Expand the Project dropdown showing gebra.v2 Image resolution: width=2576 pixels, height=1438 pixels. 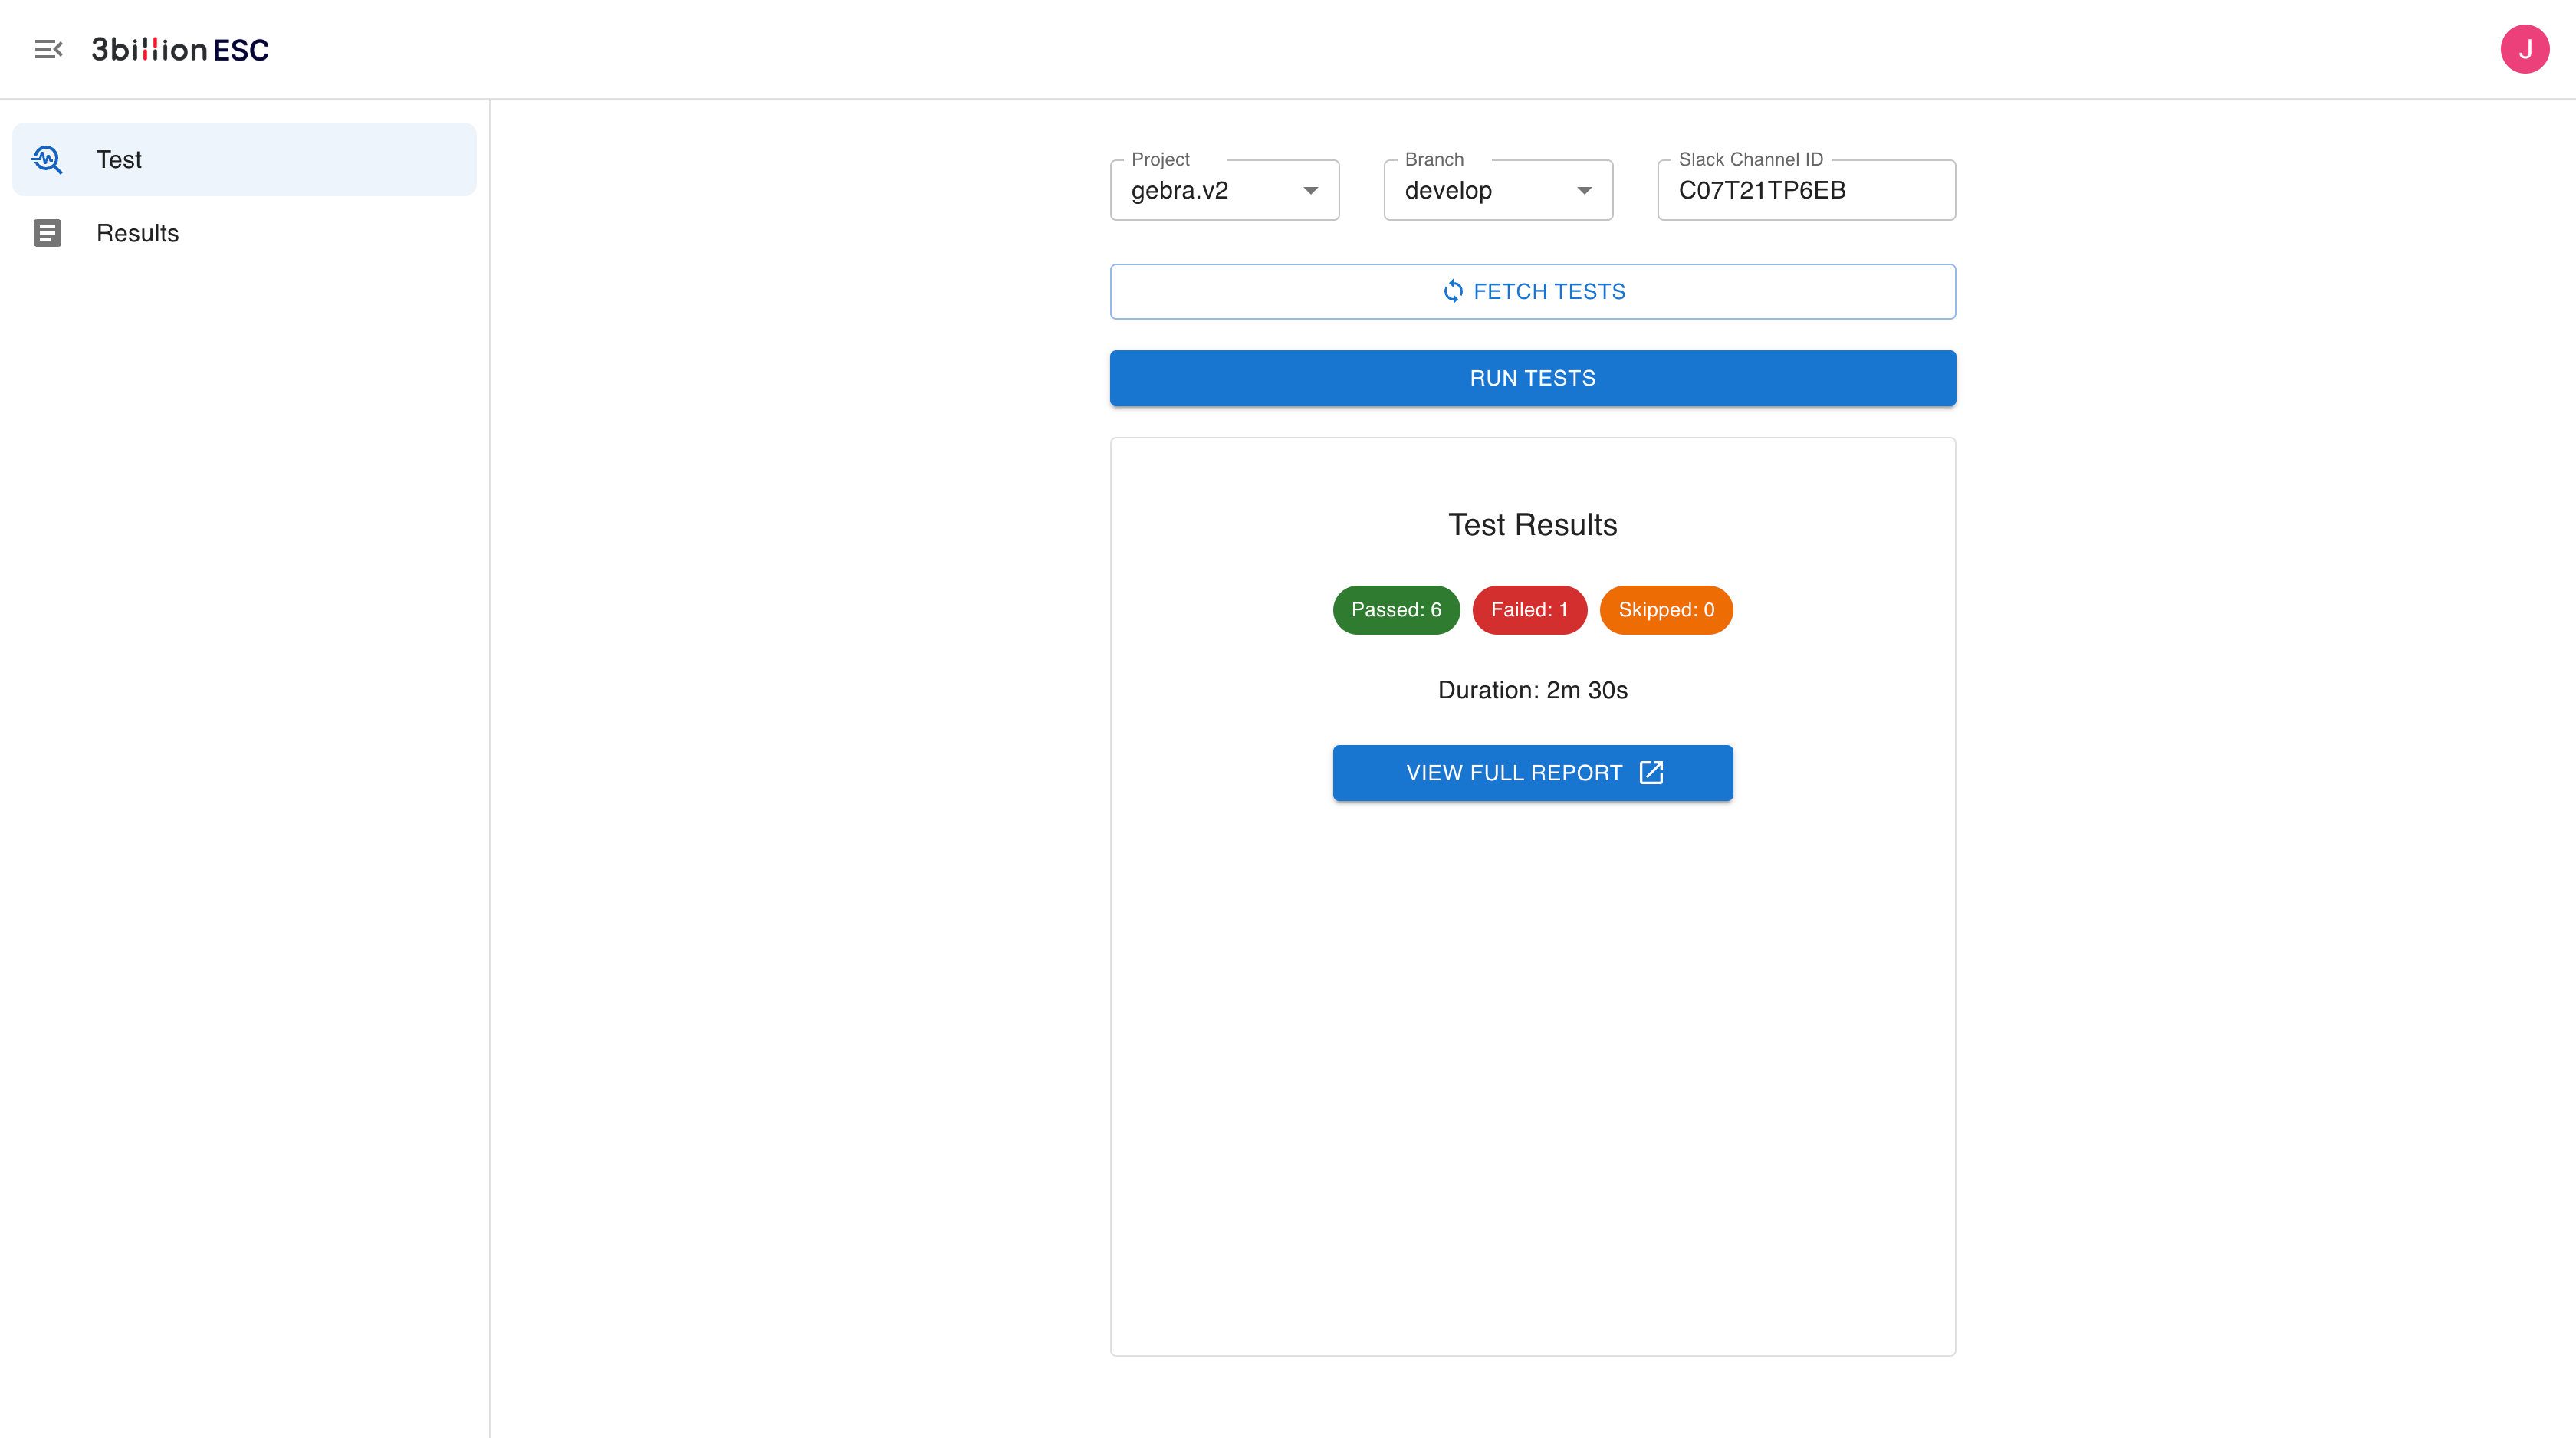(x=1224, y=190)
